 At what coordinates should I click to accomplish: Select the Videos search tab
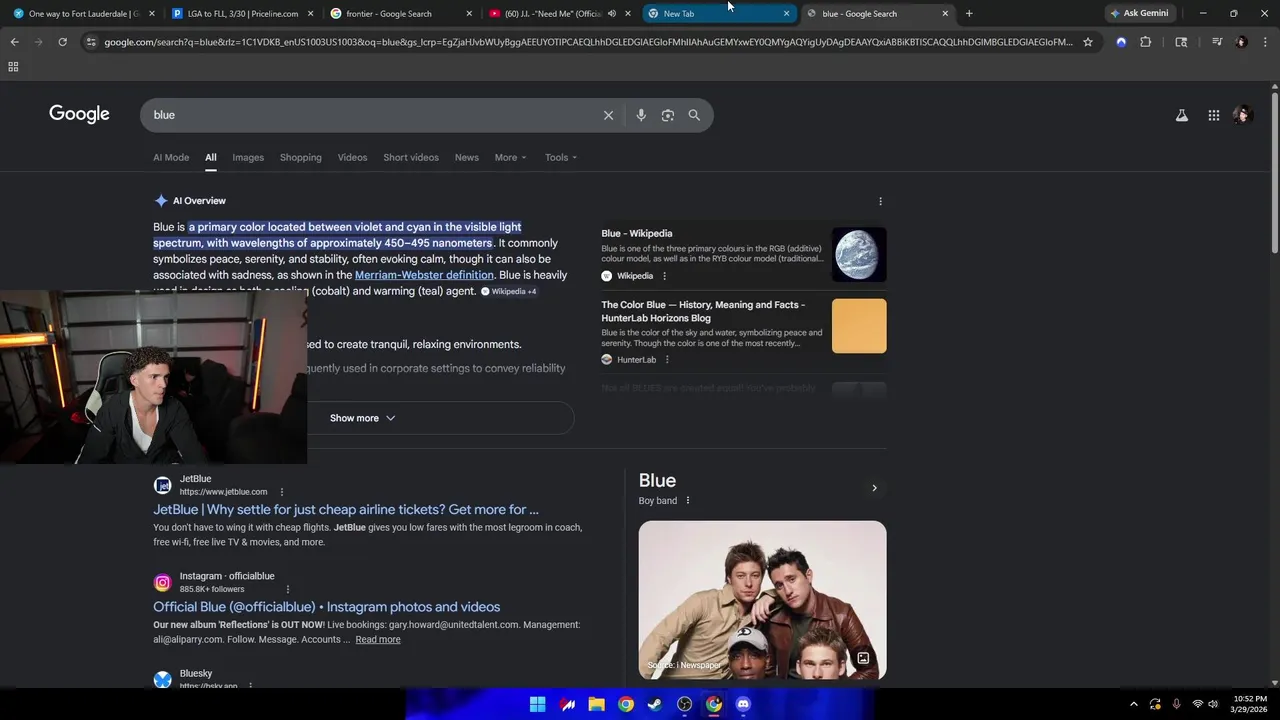pyautogui.click(x=352, y=157)
